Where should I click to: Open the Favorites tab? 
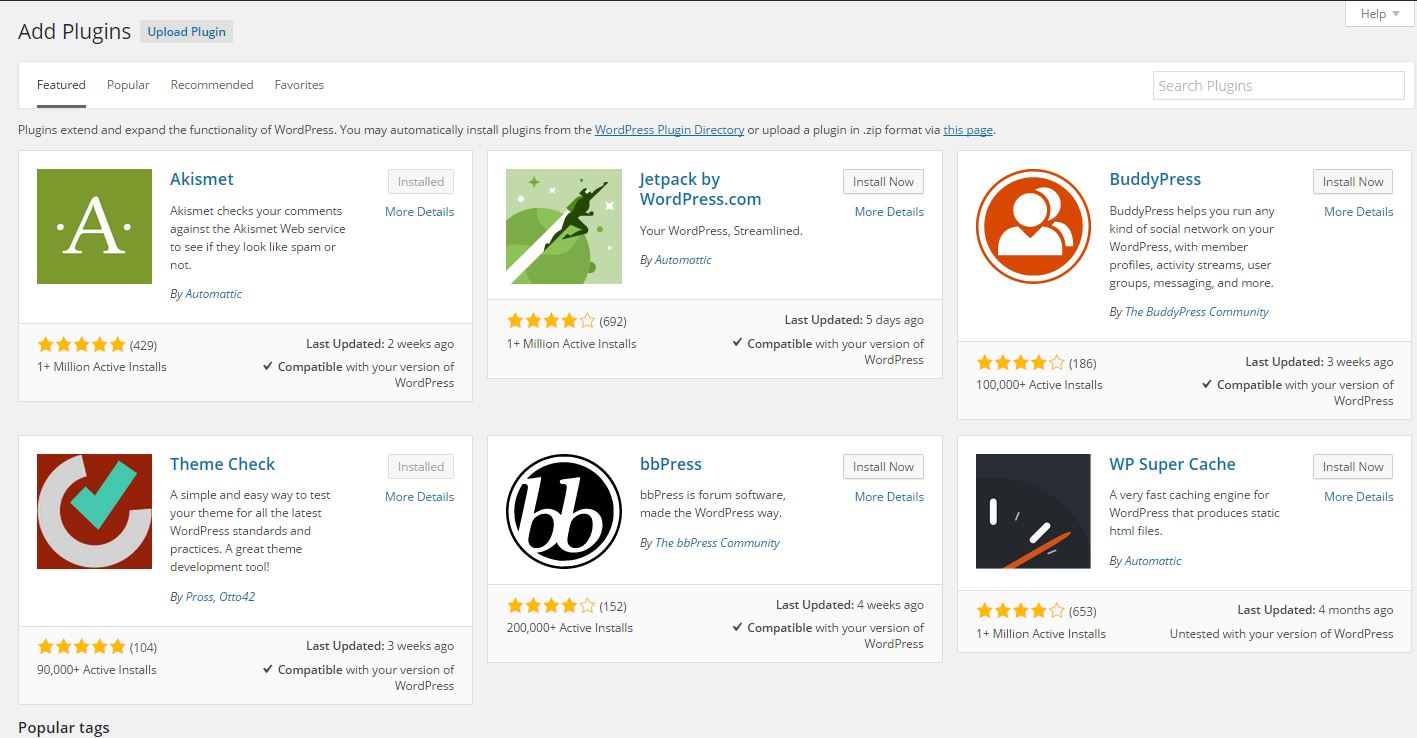[299, 85]
